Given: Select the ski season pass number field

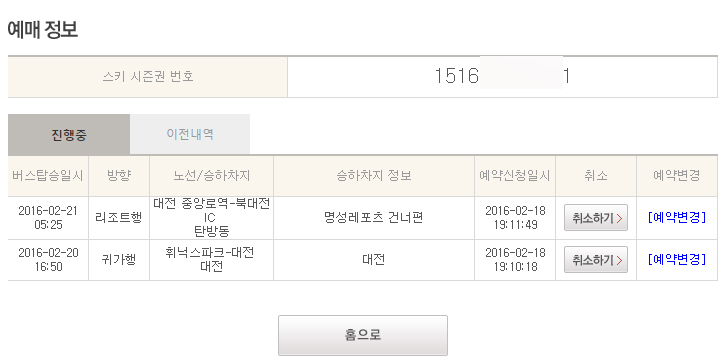Looking at the screenshot, I should tap(503, 77).
